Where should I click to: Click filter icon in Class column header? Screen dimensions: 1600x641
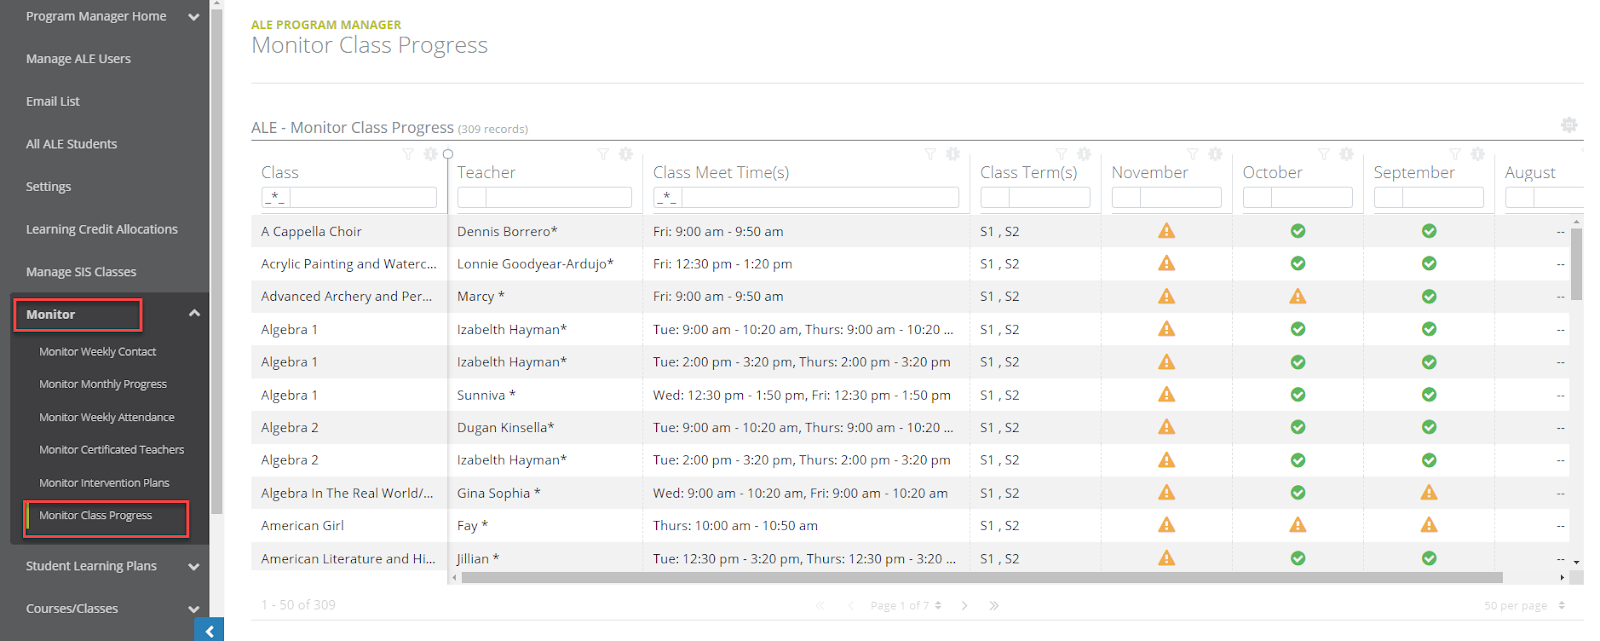[x=408, y=154]
